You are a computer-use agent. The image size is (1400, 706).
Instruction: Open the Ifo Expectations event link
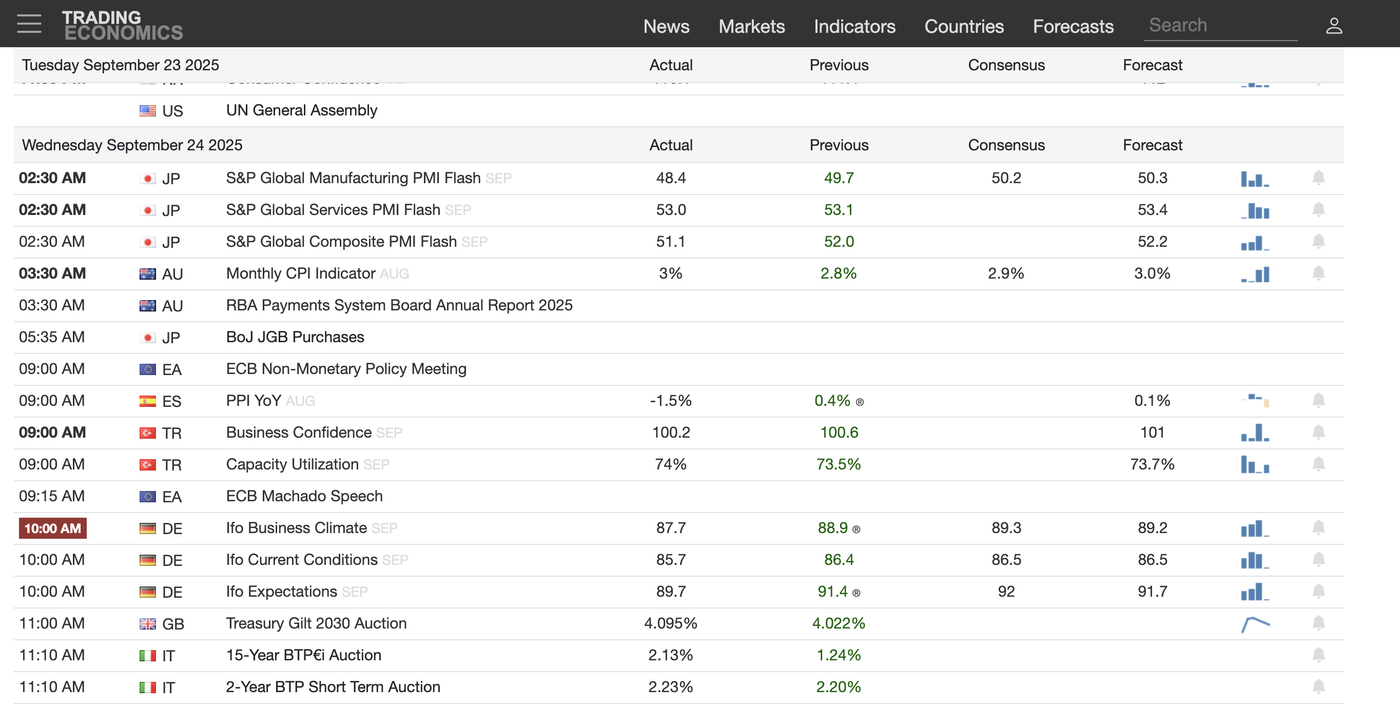coord(281,592)
